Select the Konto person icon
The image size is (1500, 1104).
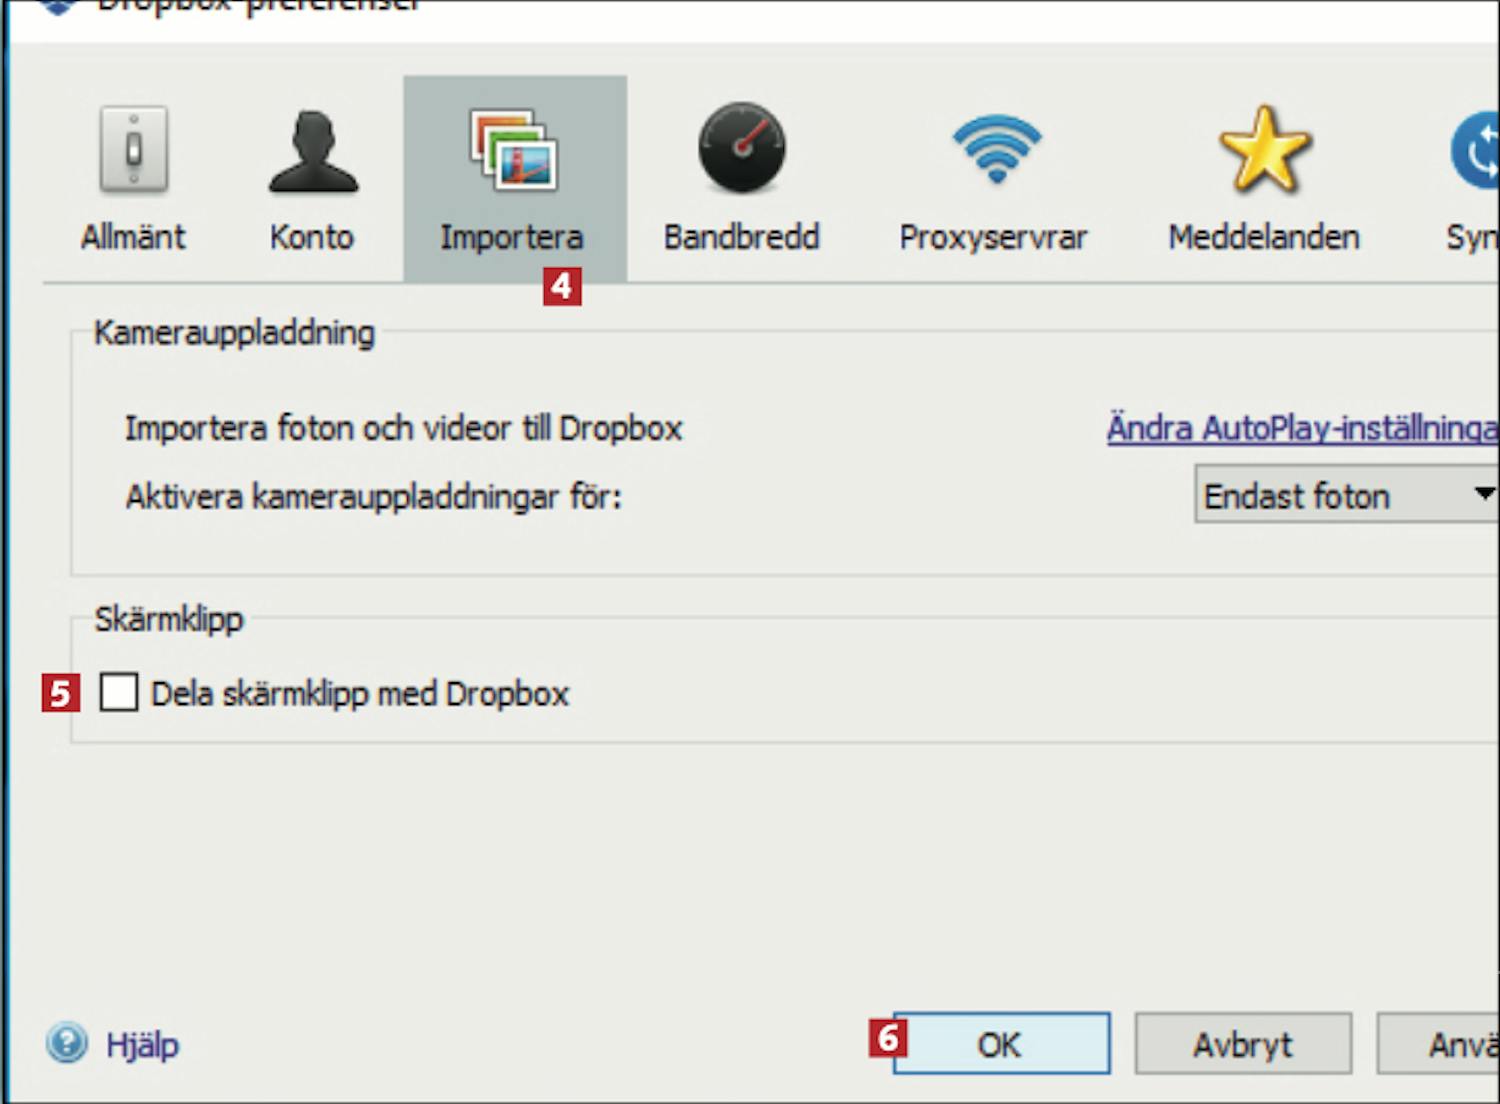coord(313,152)
